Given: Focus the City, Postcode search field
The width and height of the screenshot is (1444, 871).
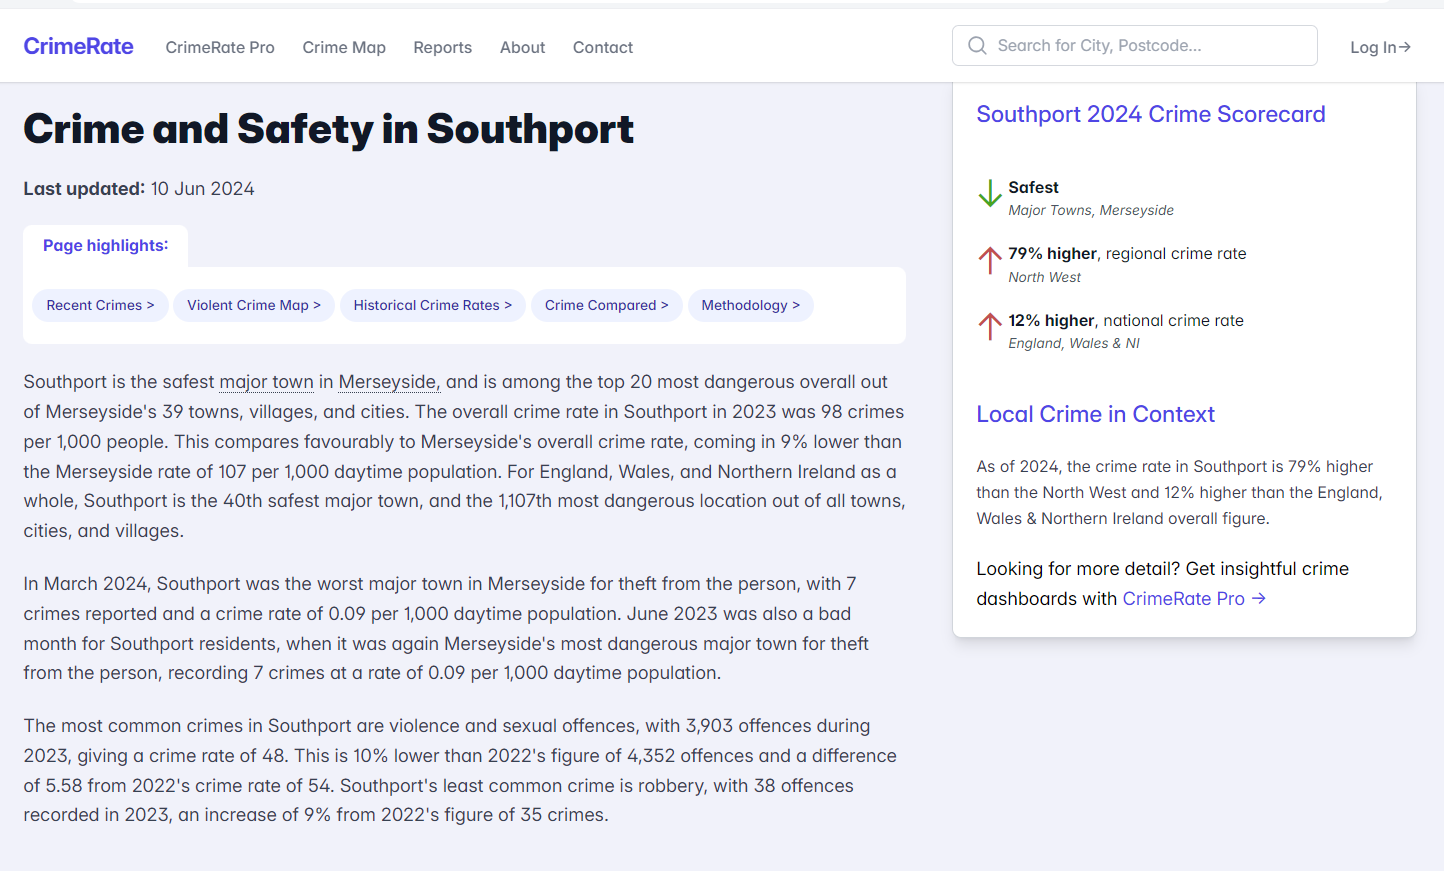Looking at the screenshot, I should [1134, 46].
